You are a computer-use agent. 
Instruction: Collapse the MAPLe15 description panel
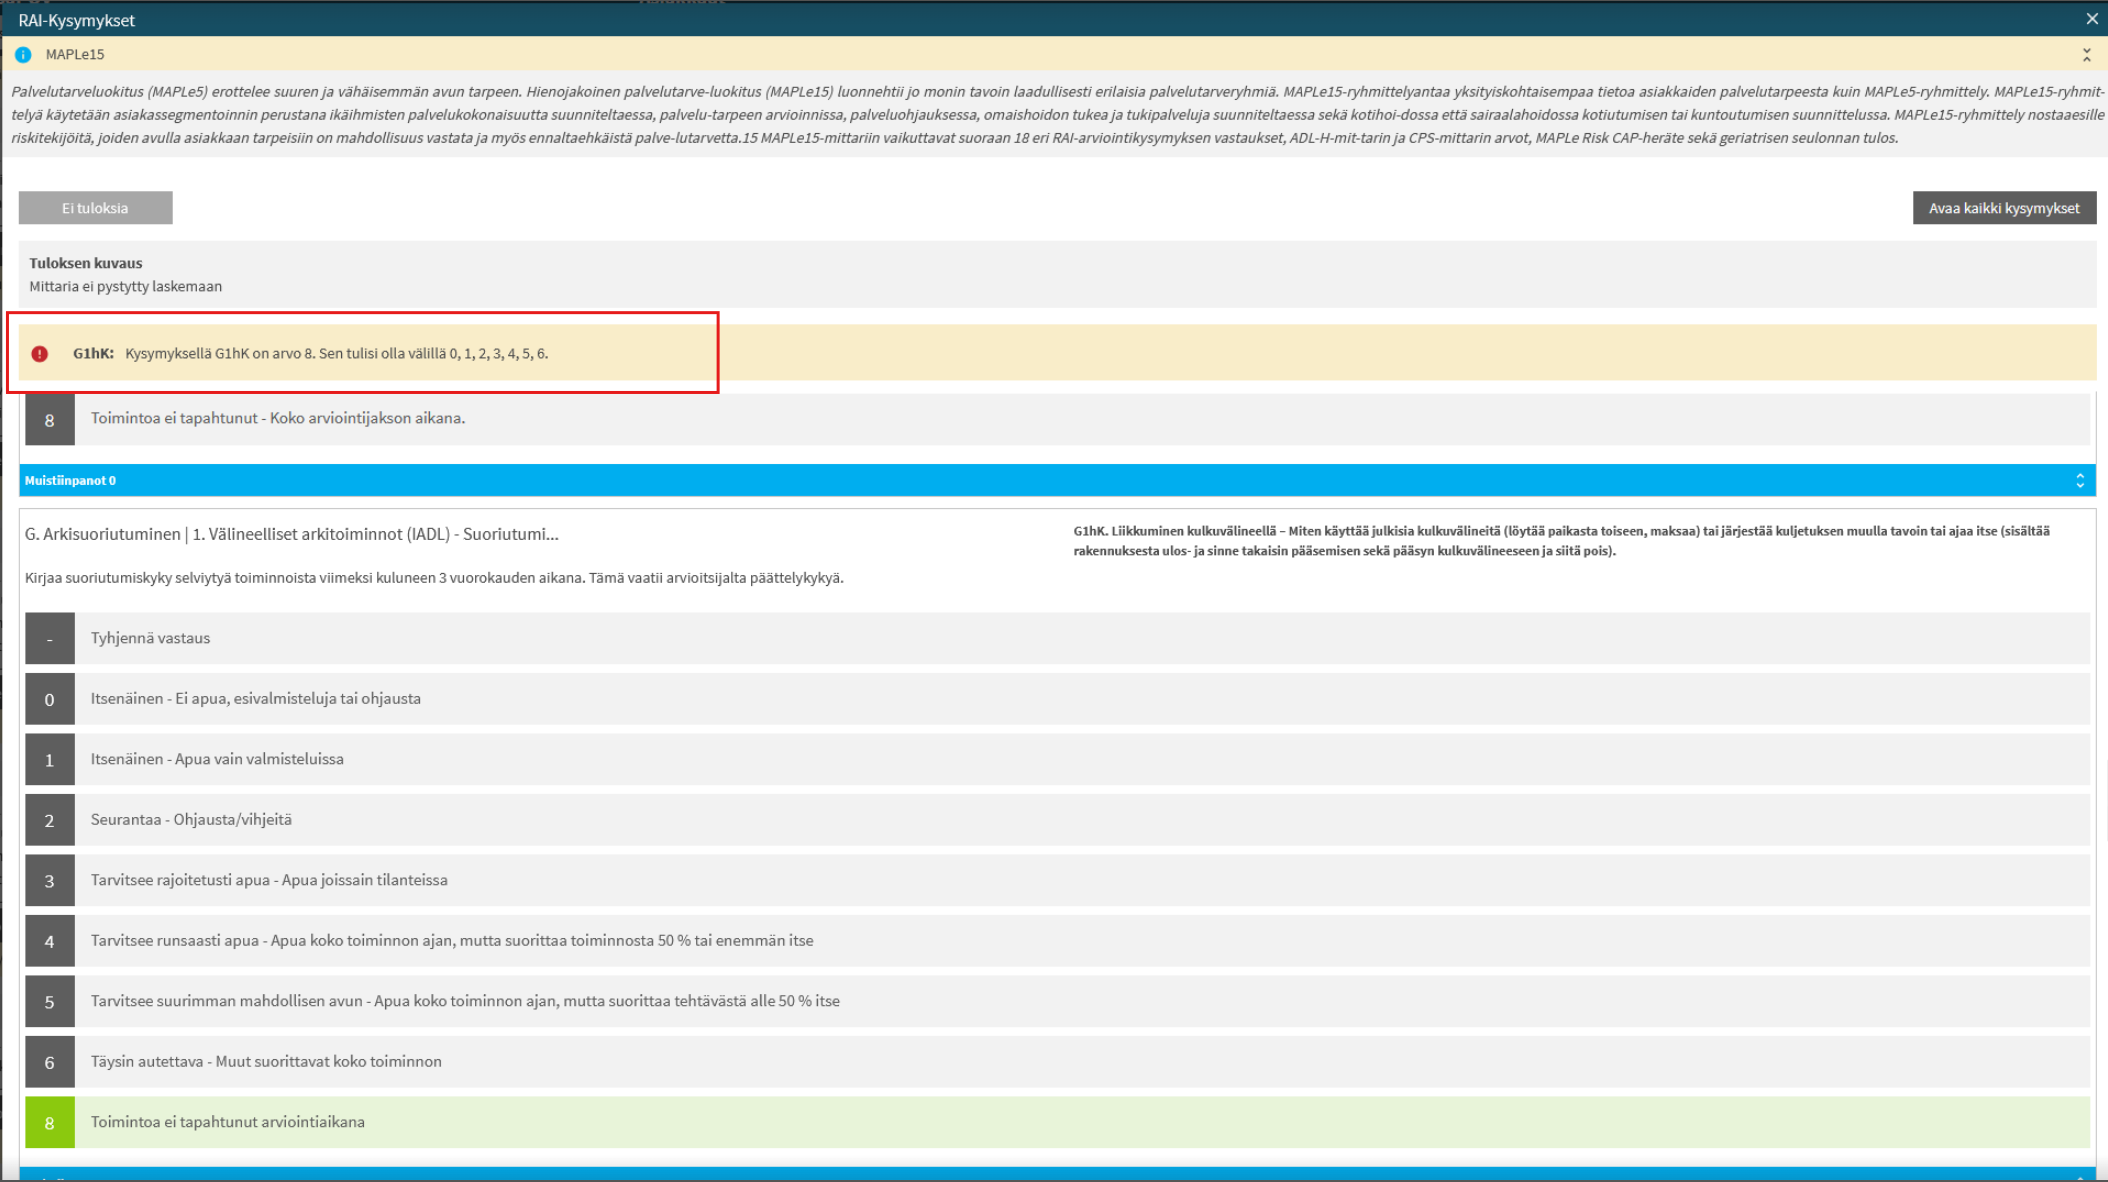pos(2086,55)
